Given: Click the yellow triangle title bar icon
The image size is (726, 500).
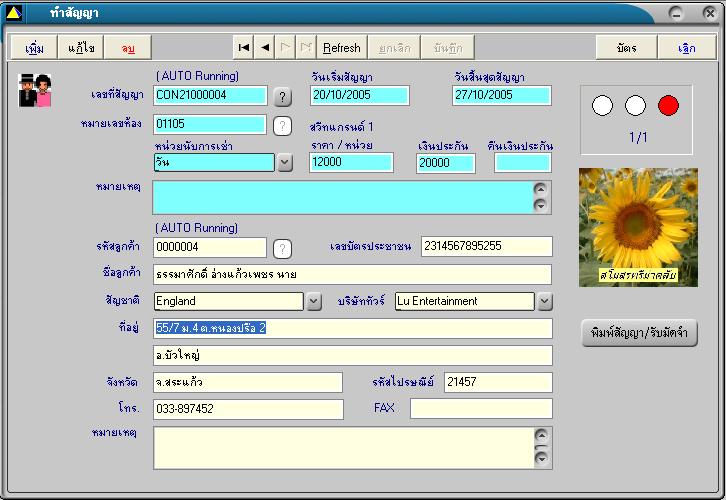Looking at the screenshot, I should 14,13.
